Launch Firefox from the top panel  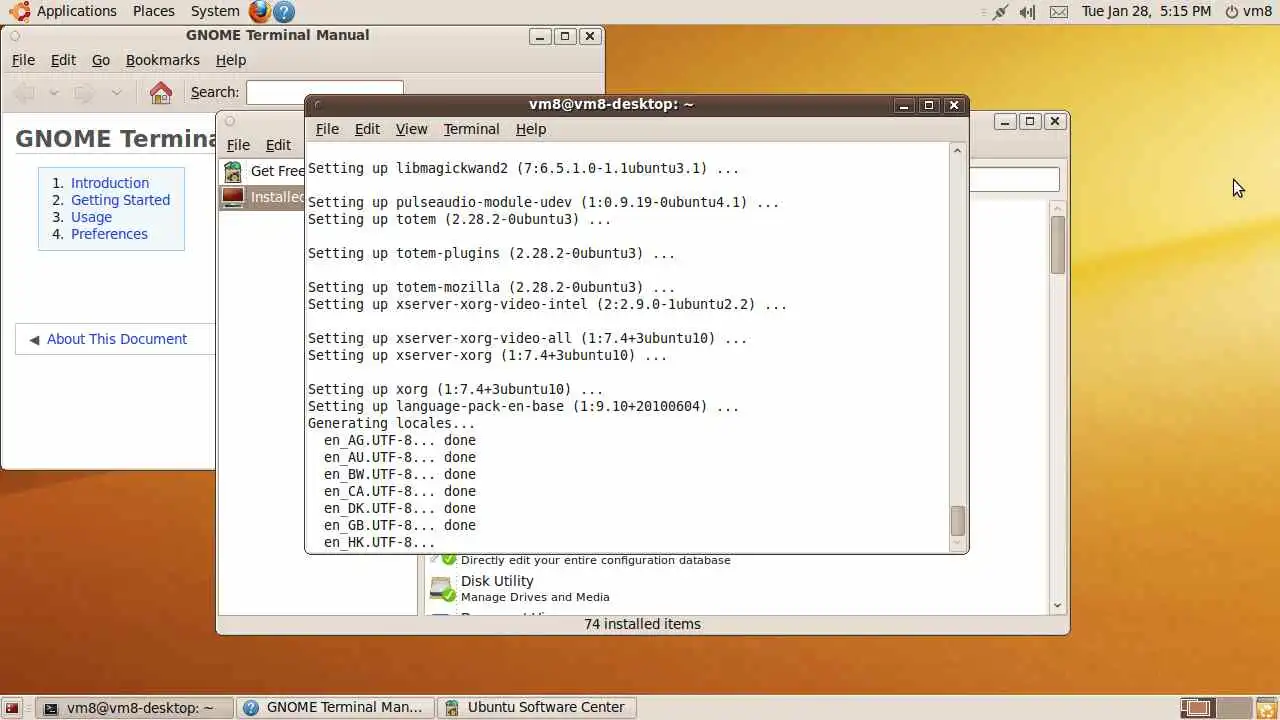click(260, 11)
